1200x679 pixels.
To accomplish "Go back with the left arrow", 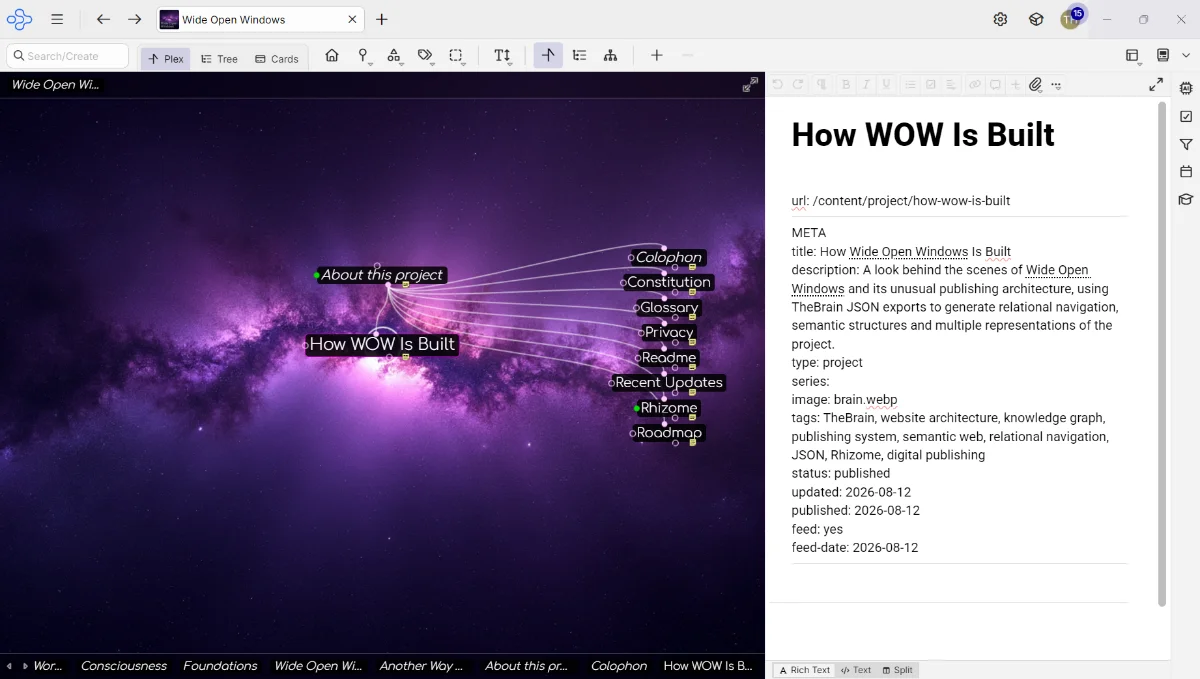I will pyautogui.click(x=103, y=19).
